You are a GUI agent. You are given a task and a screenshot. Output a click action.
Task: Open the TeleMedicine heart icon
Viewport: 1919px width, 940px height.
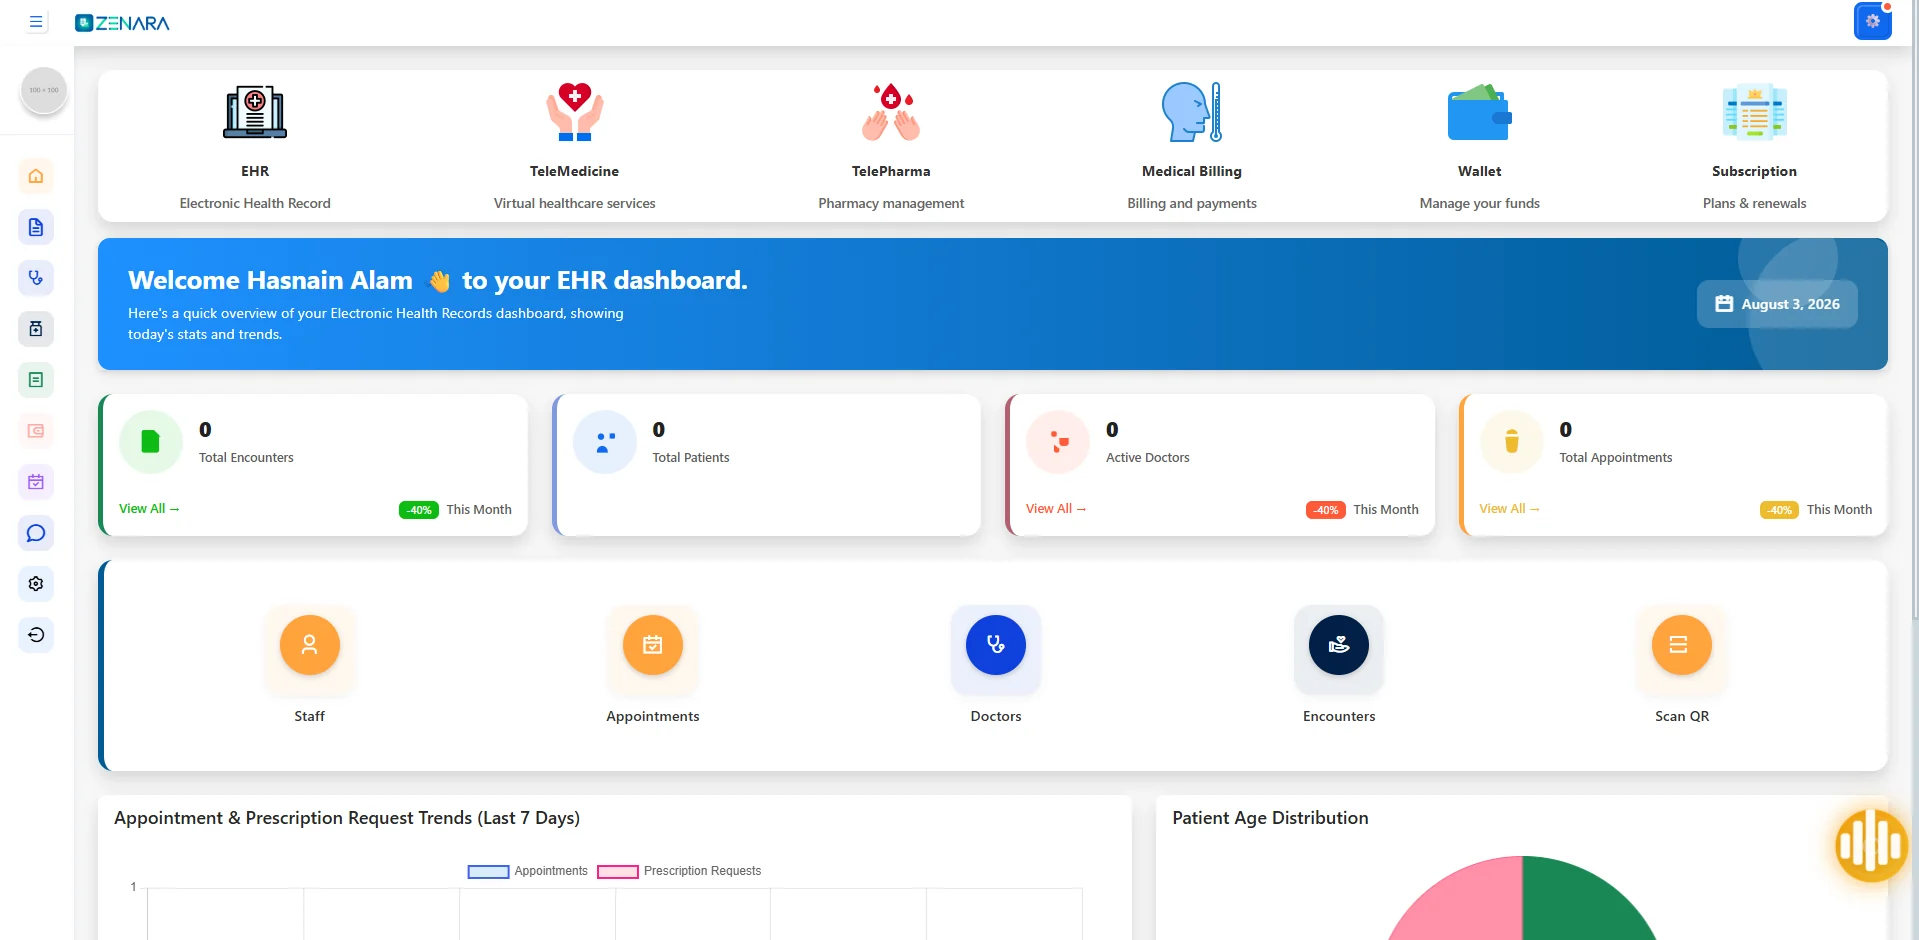click(575, 111)
